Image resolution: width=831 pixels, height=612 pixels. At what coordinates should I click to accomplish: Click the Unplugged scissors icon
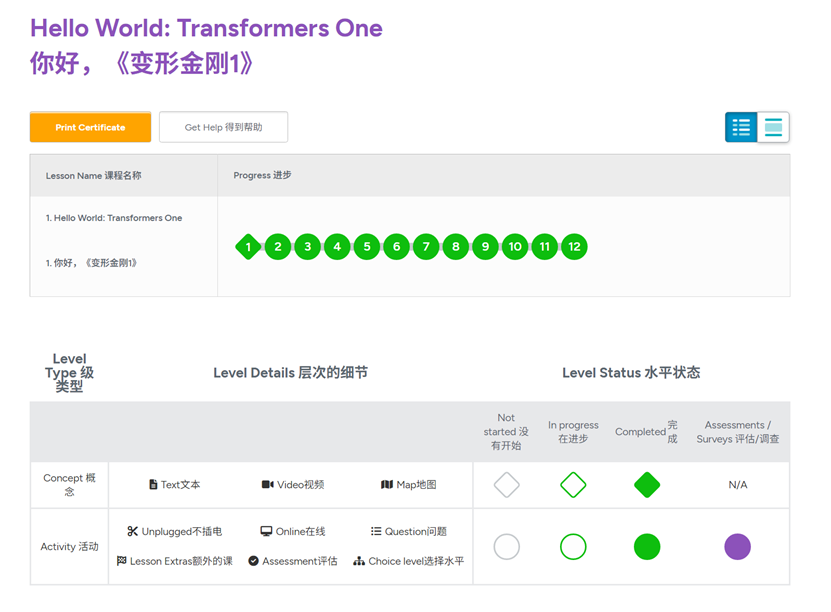[132, 531]
